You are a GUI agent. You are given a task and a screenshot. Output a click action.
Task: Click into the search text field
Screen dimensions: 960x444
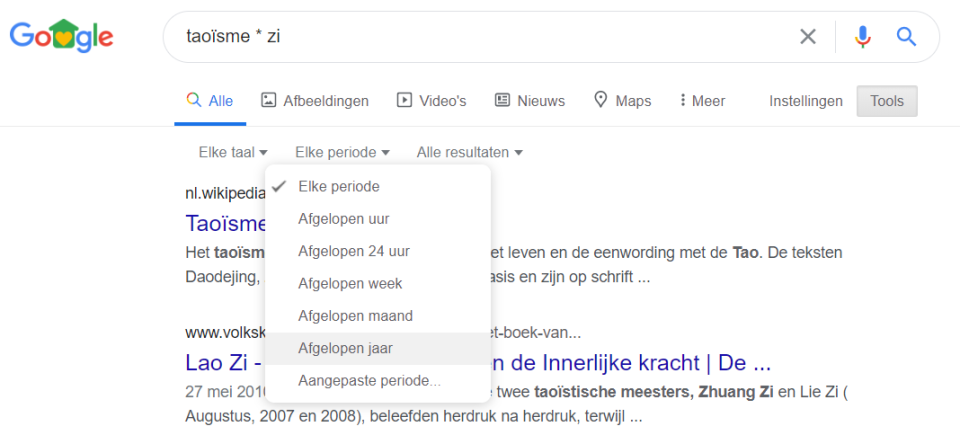click(x=480, y=37)
